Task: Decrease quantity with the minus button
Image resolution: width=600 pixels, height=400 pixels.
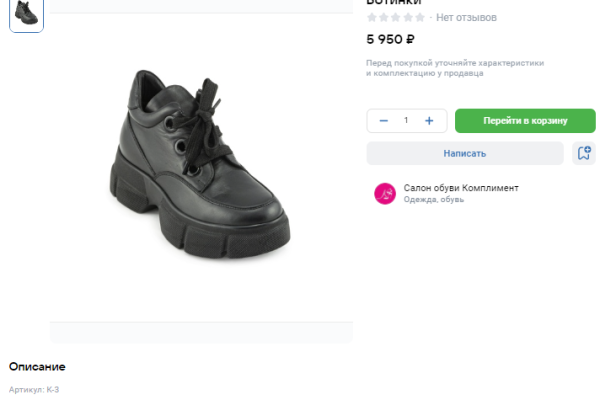Action: 383,121
